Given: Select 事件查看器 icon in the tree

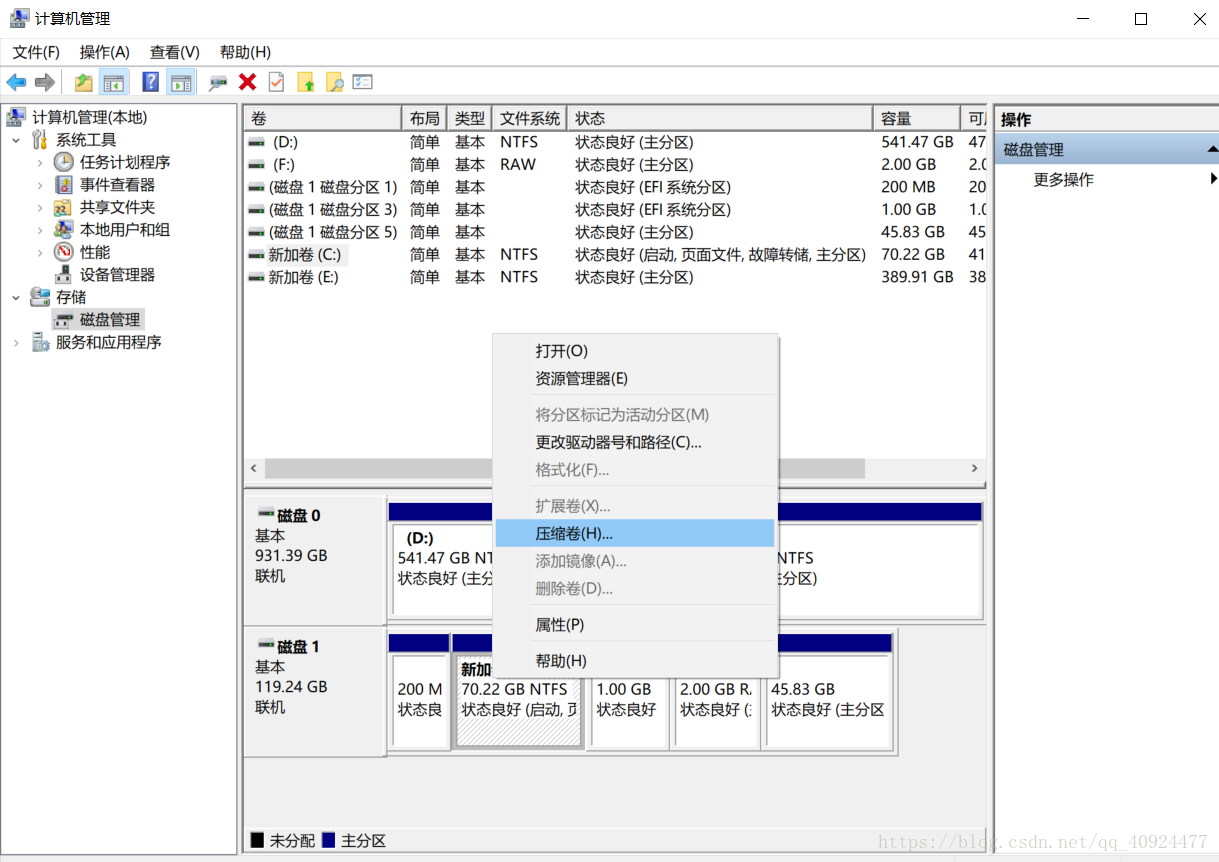Looking at the screenshot, I should point(64,185).
